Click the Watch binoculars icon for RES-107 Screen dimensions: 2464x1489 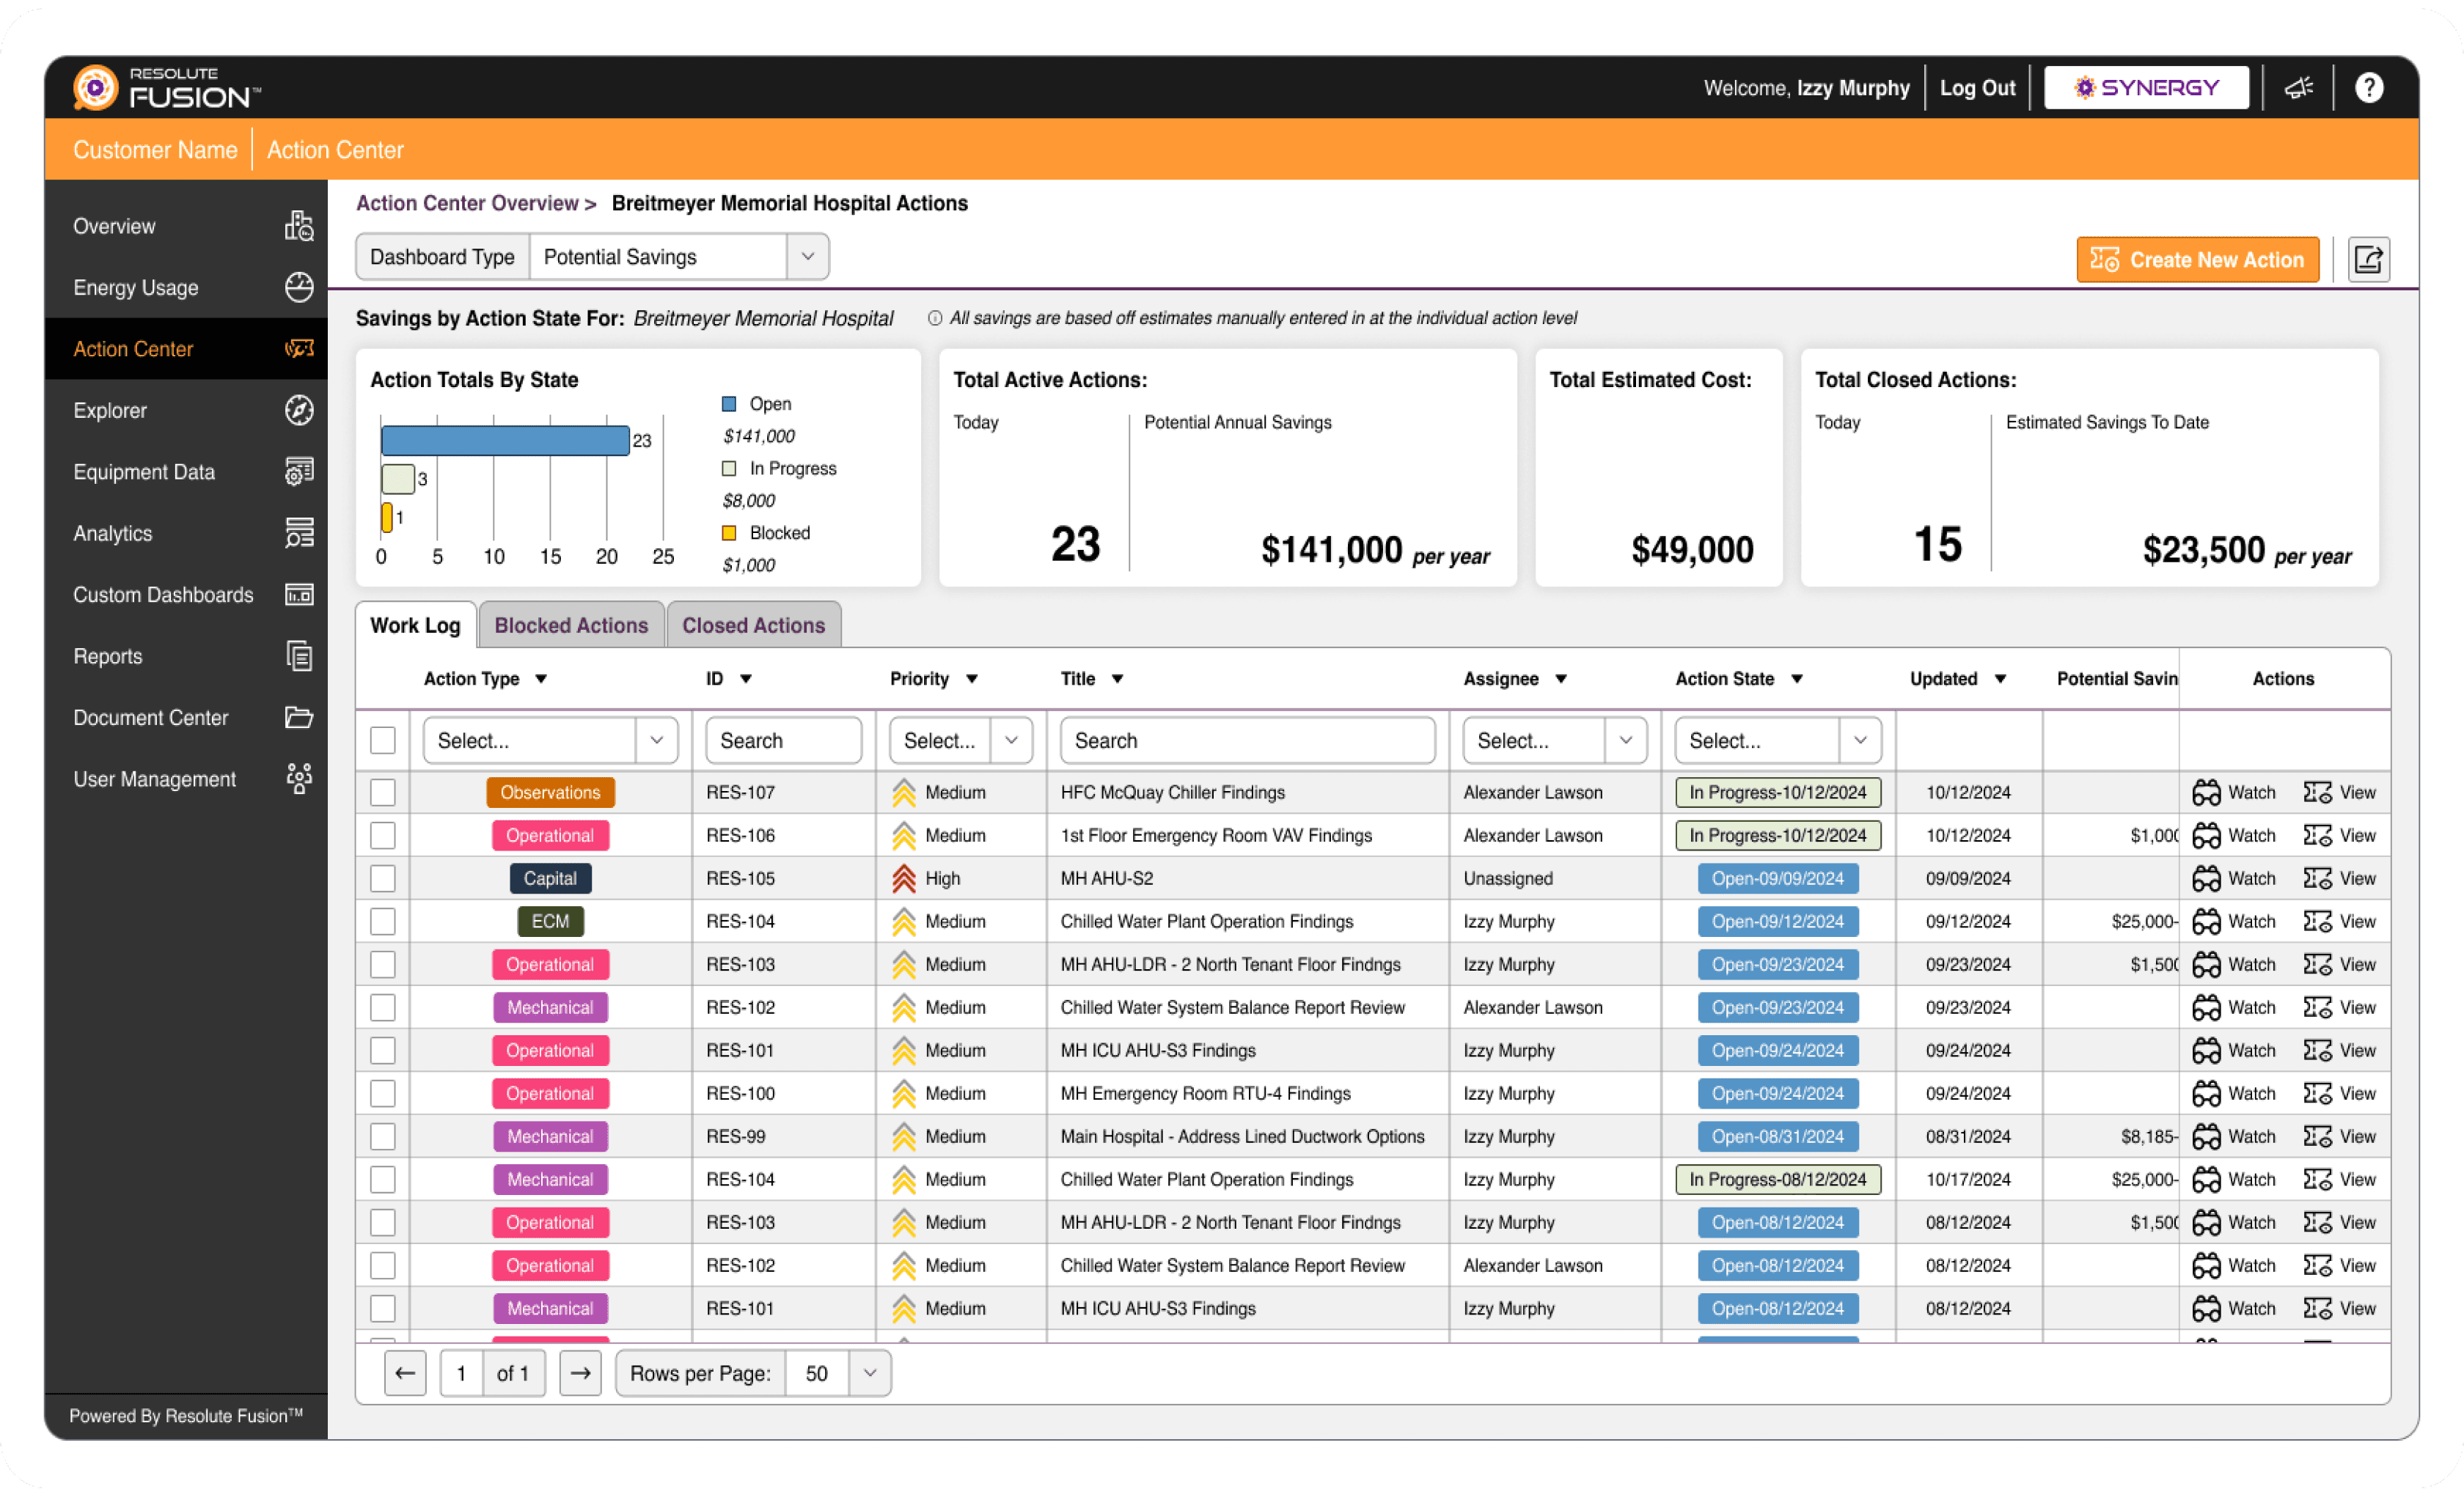pos(2206,793)
